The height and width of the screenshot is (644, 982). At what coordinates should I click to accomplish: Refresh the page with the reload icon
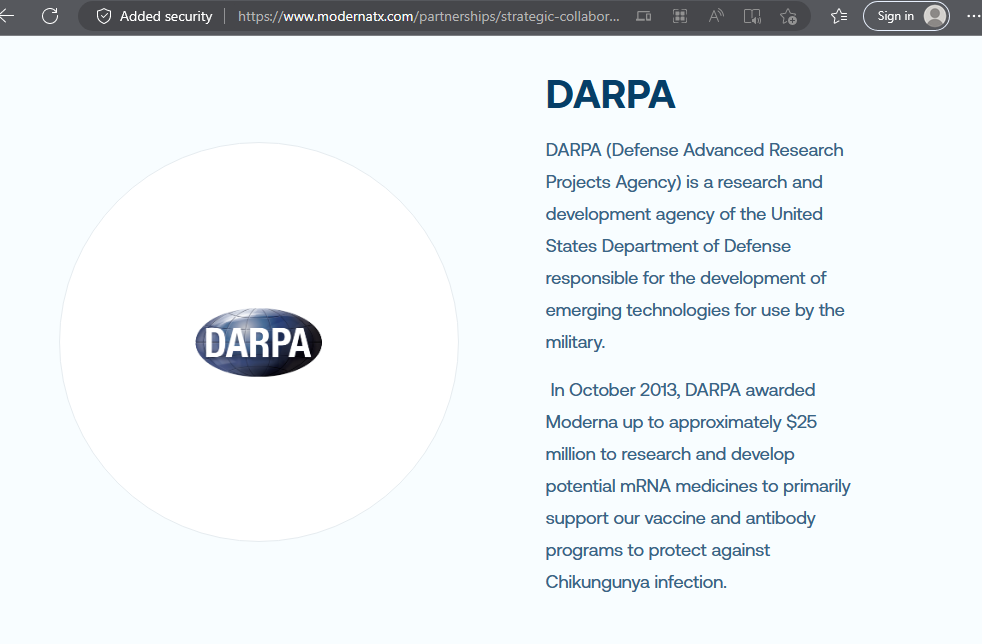pyautogui.click(x=50, y=16)
